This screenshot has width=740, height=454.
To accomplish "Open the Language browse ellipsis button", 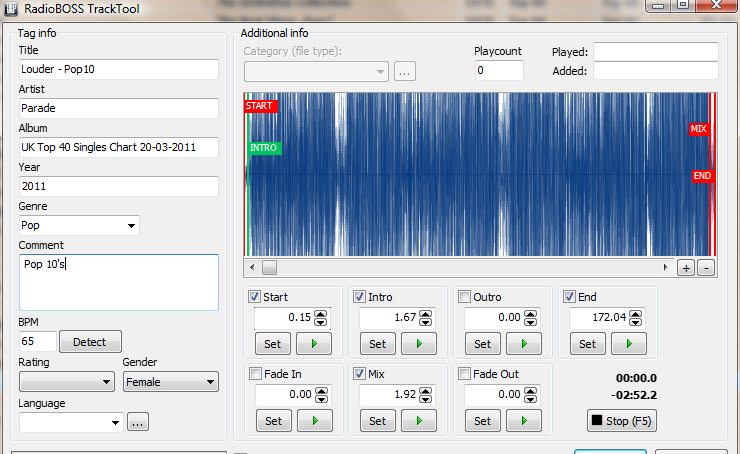I will pyautogui.click(x=137, y=422).
